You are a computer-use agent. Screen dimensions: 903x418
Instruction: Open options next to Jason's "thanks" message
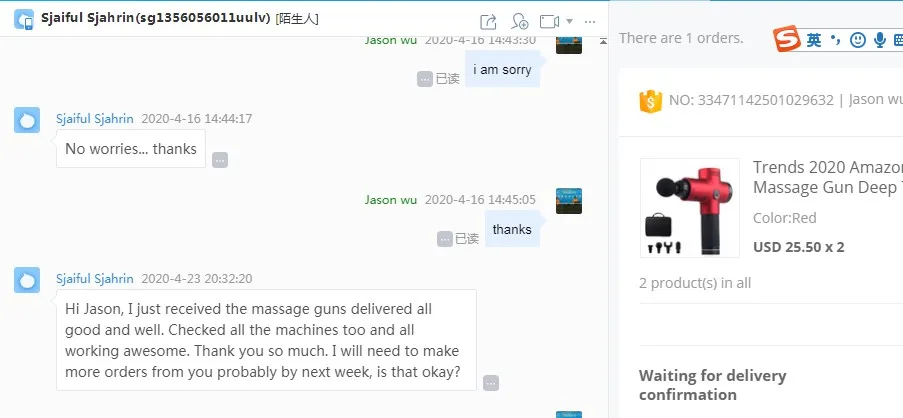(444, 238)
